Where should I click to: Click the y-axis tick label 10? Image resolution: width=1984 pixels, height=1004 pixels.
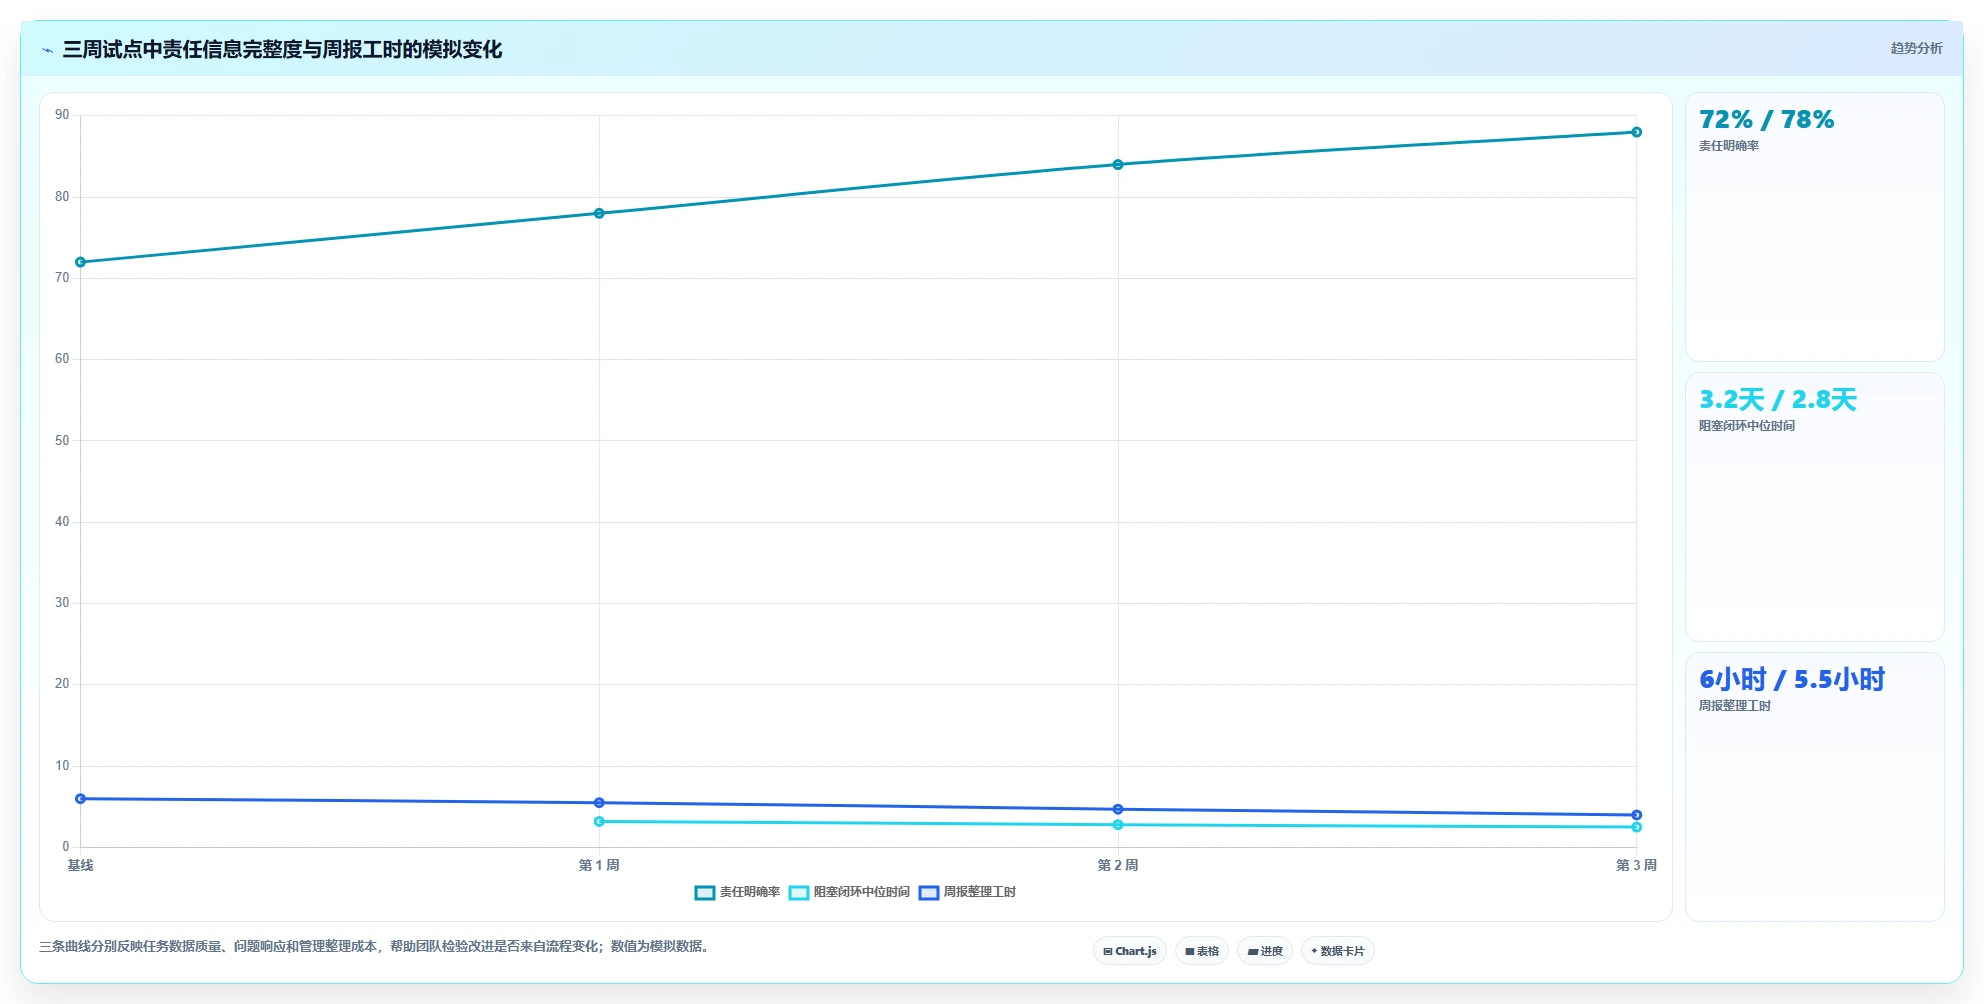62,766
